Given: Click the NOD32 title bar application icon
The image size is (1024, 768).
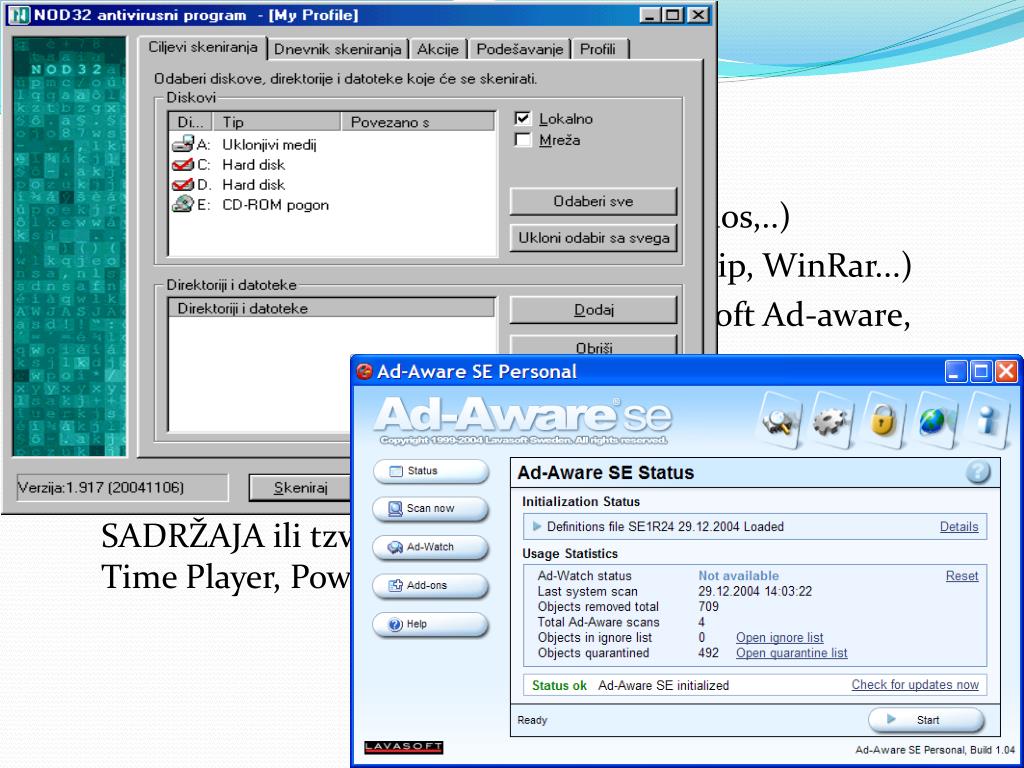Looking at the screenshot, I should [x=18, y=15].
